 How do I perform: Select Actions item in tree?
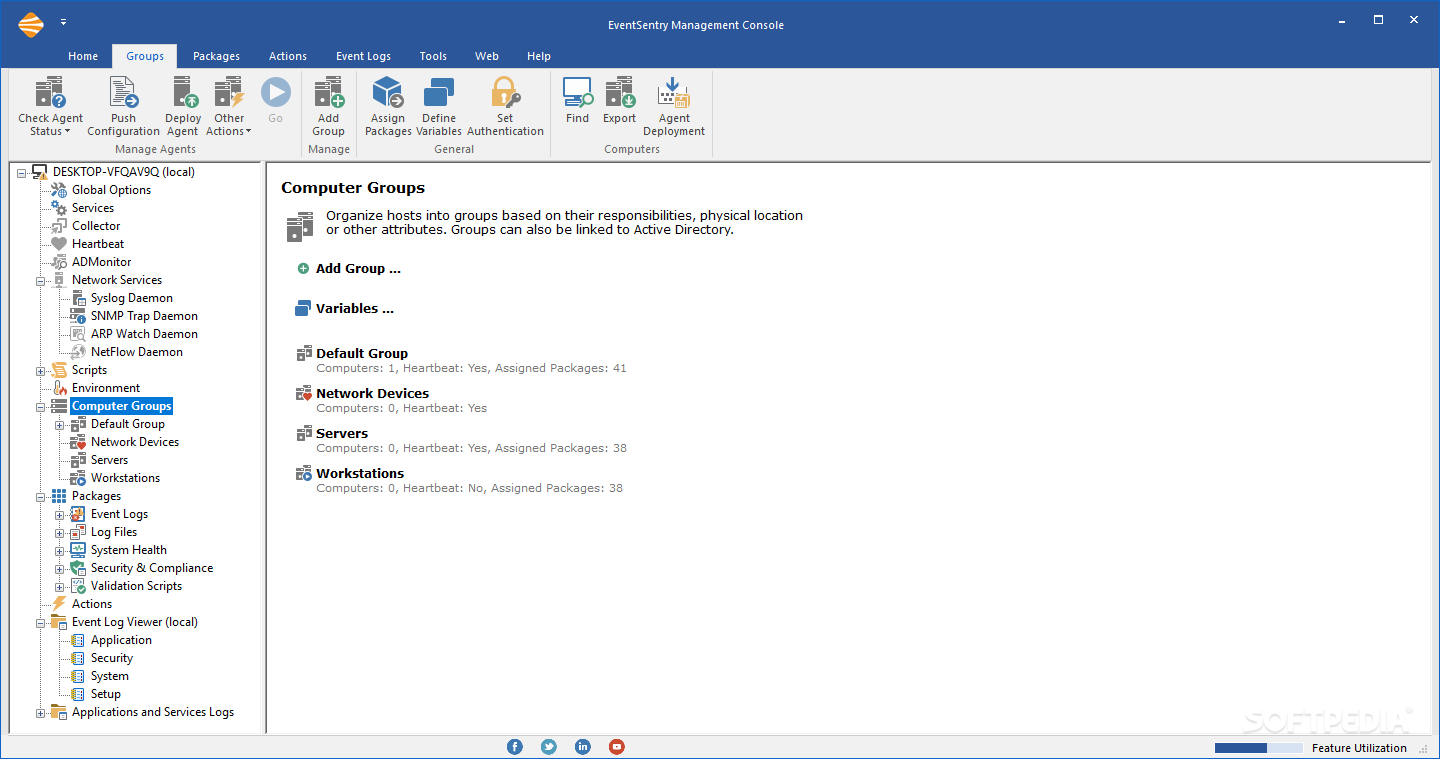[x=92, y=604]
